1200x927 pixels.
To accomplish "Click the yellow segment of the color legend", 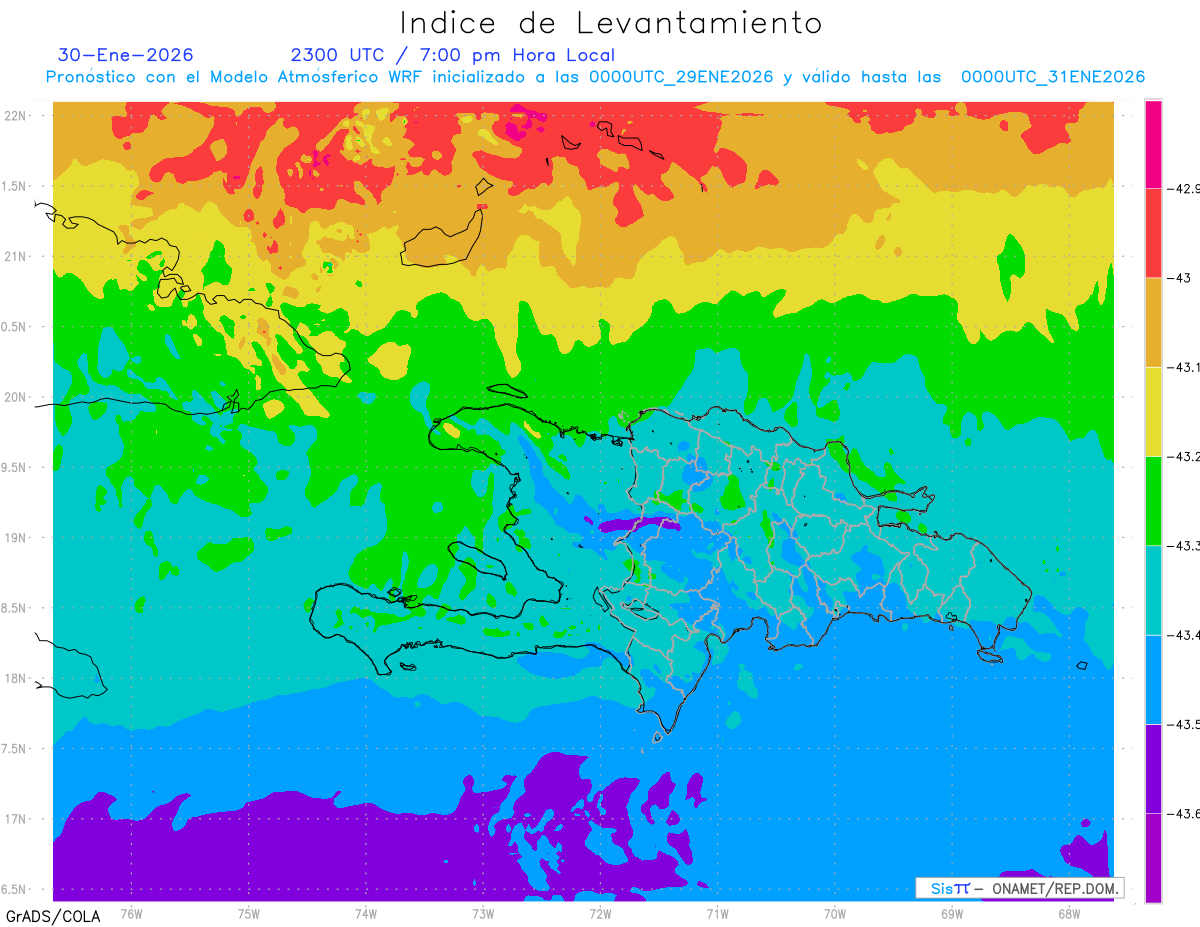I will 1153,411.
